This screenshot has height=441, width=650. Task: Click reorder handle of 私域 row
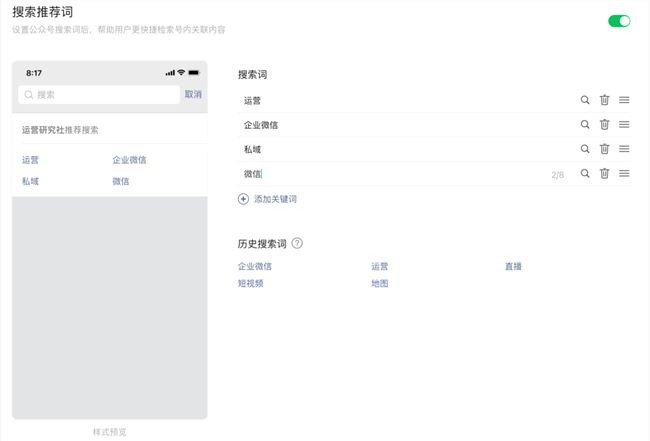click(624, 149)
